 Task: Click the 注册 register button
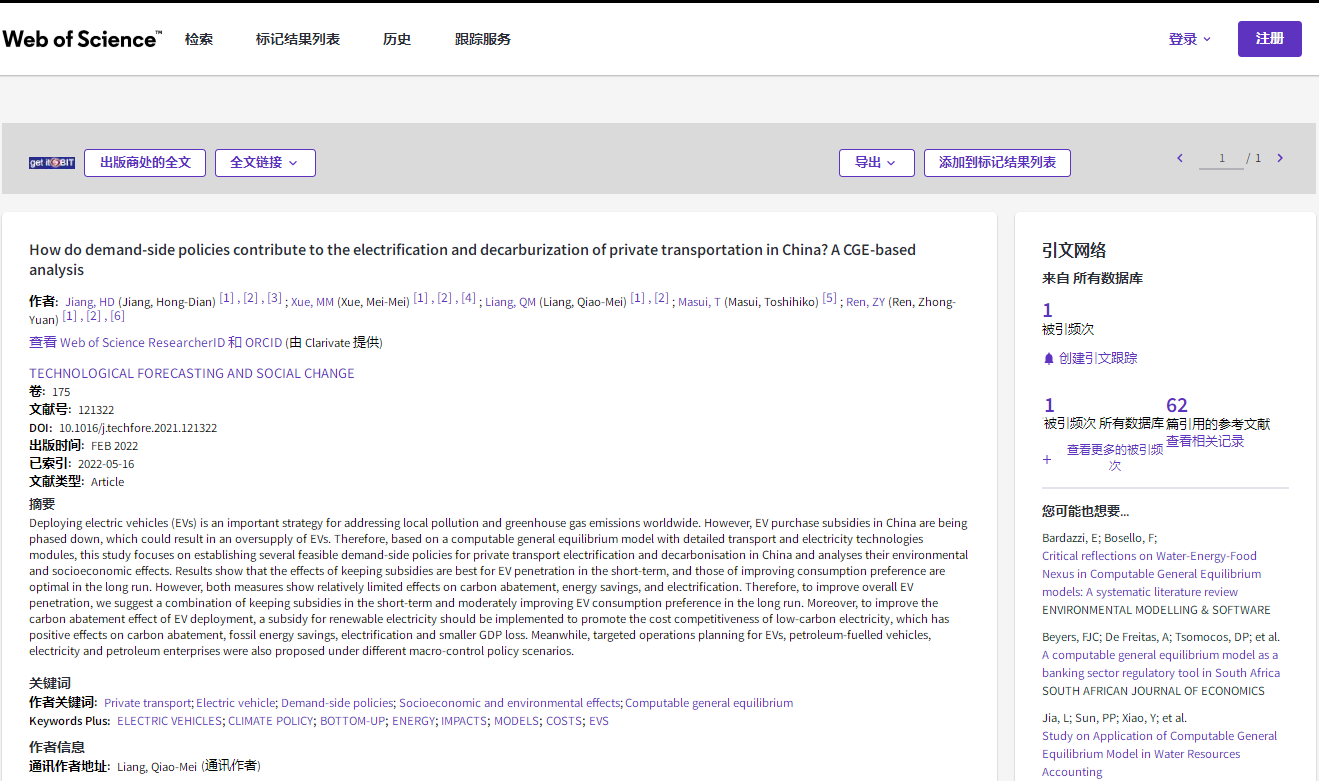pyautogui.click(x=1269, y=39)
